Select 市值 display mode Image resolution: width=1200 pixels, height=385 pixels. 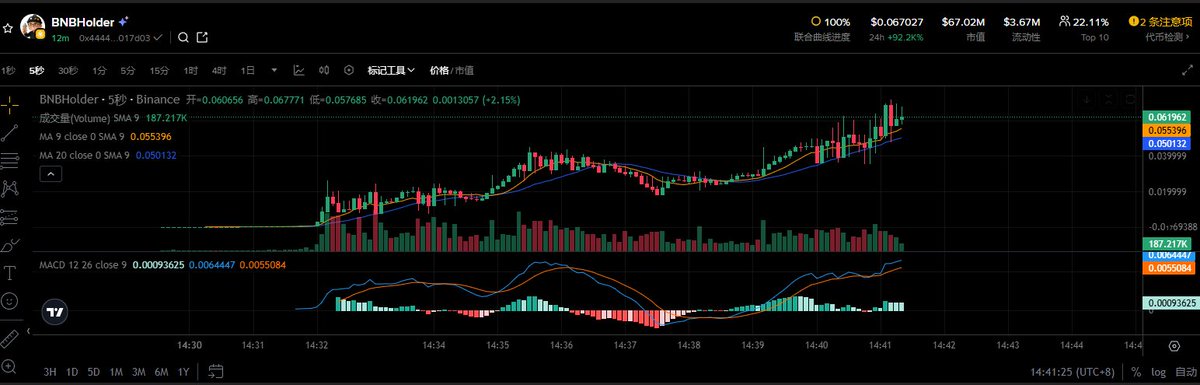point(464,71)
